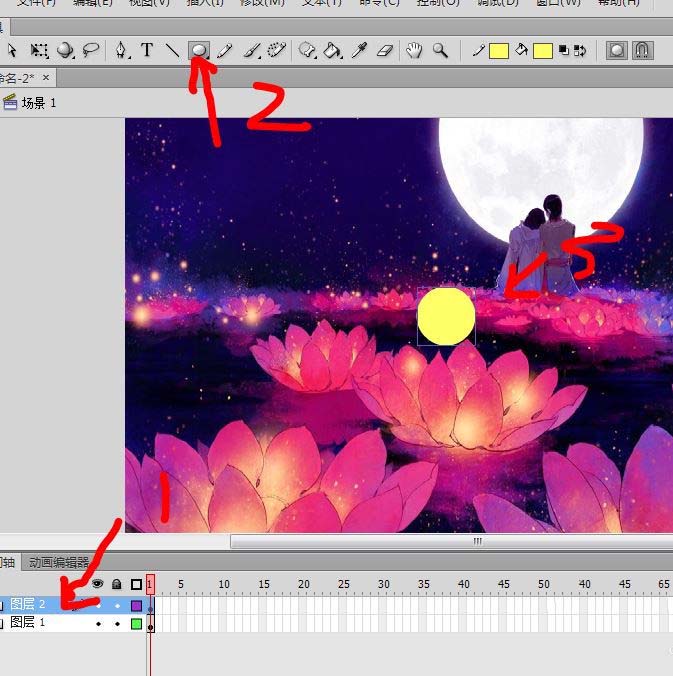
Task: Select the Paint Bucket tool
Action: coord(333,50)
